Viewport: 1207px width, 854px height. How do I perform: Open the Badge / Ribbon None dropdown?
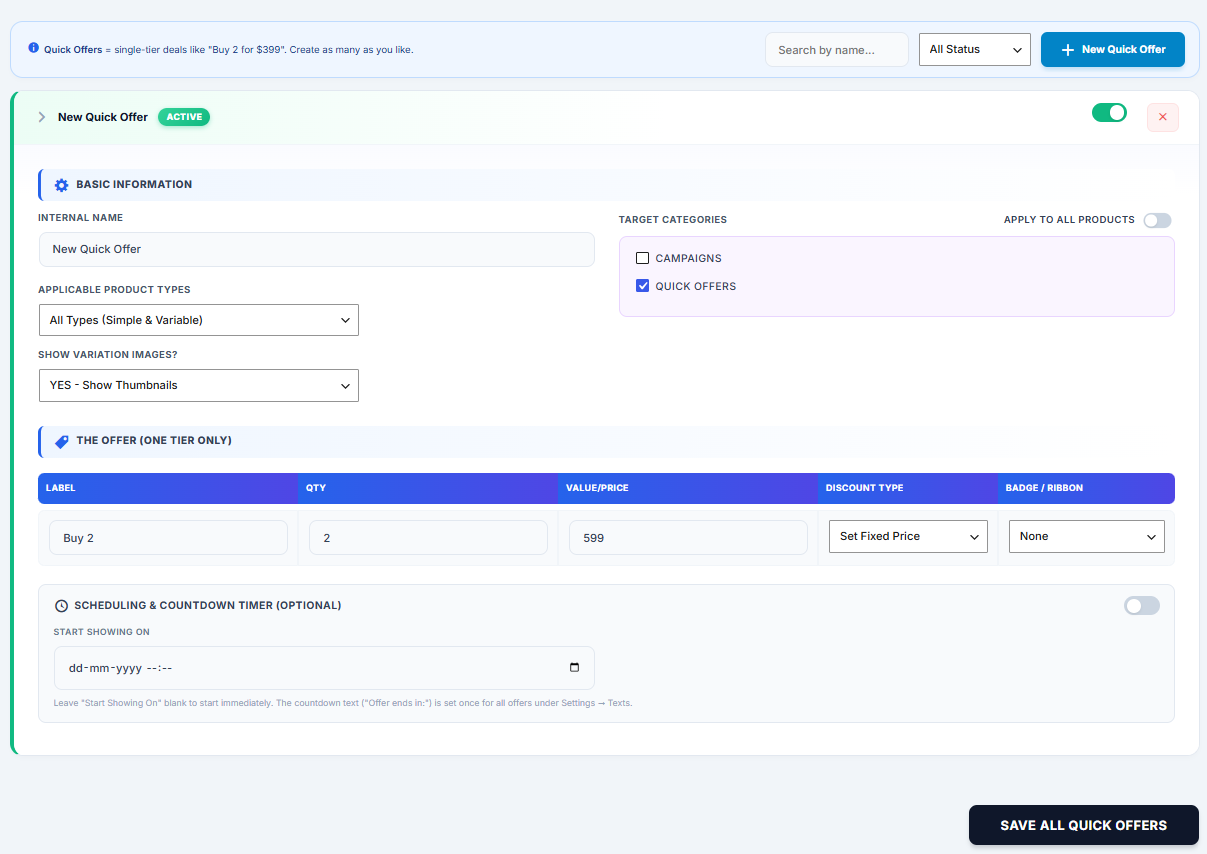tap(1087, 536)
